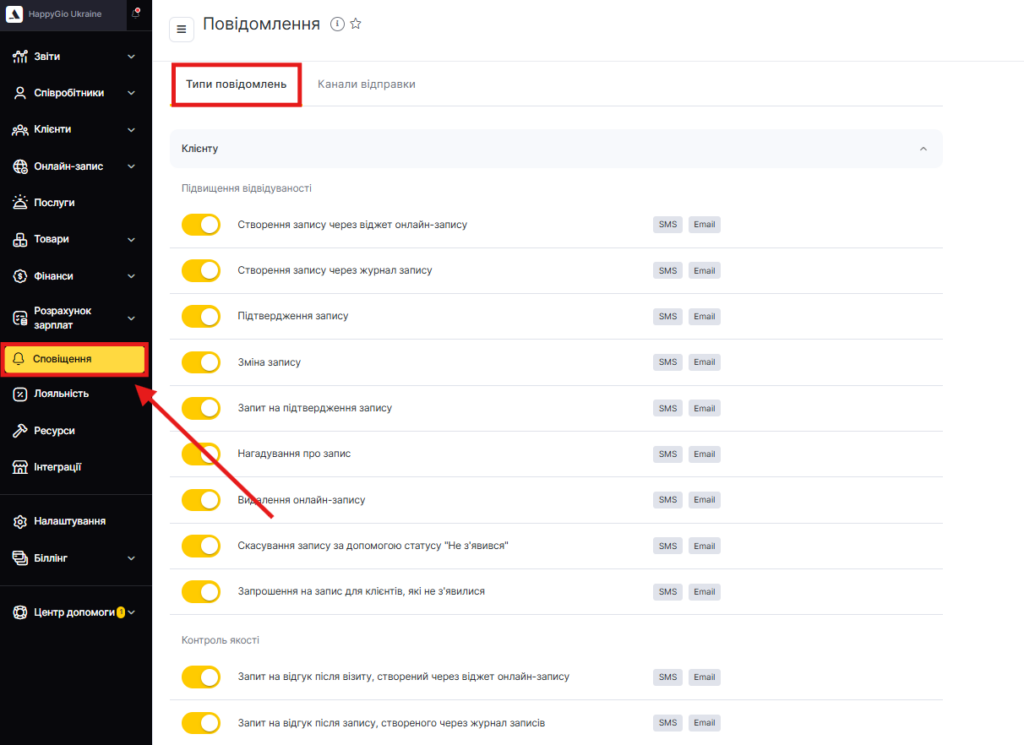Star the Повідомлення page as favorite
The image size is (1024, 745).
click(355, 24)
